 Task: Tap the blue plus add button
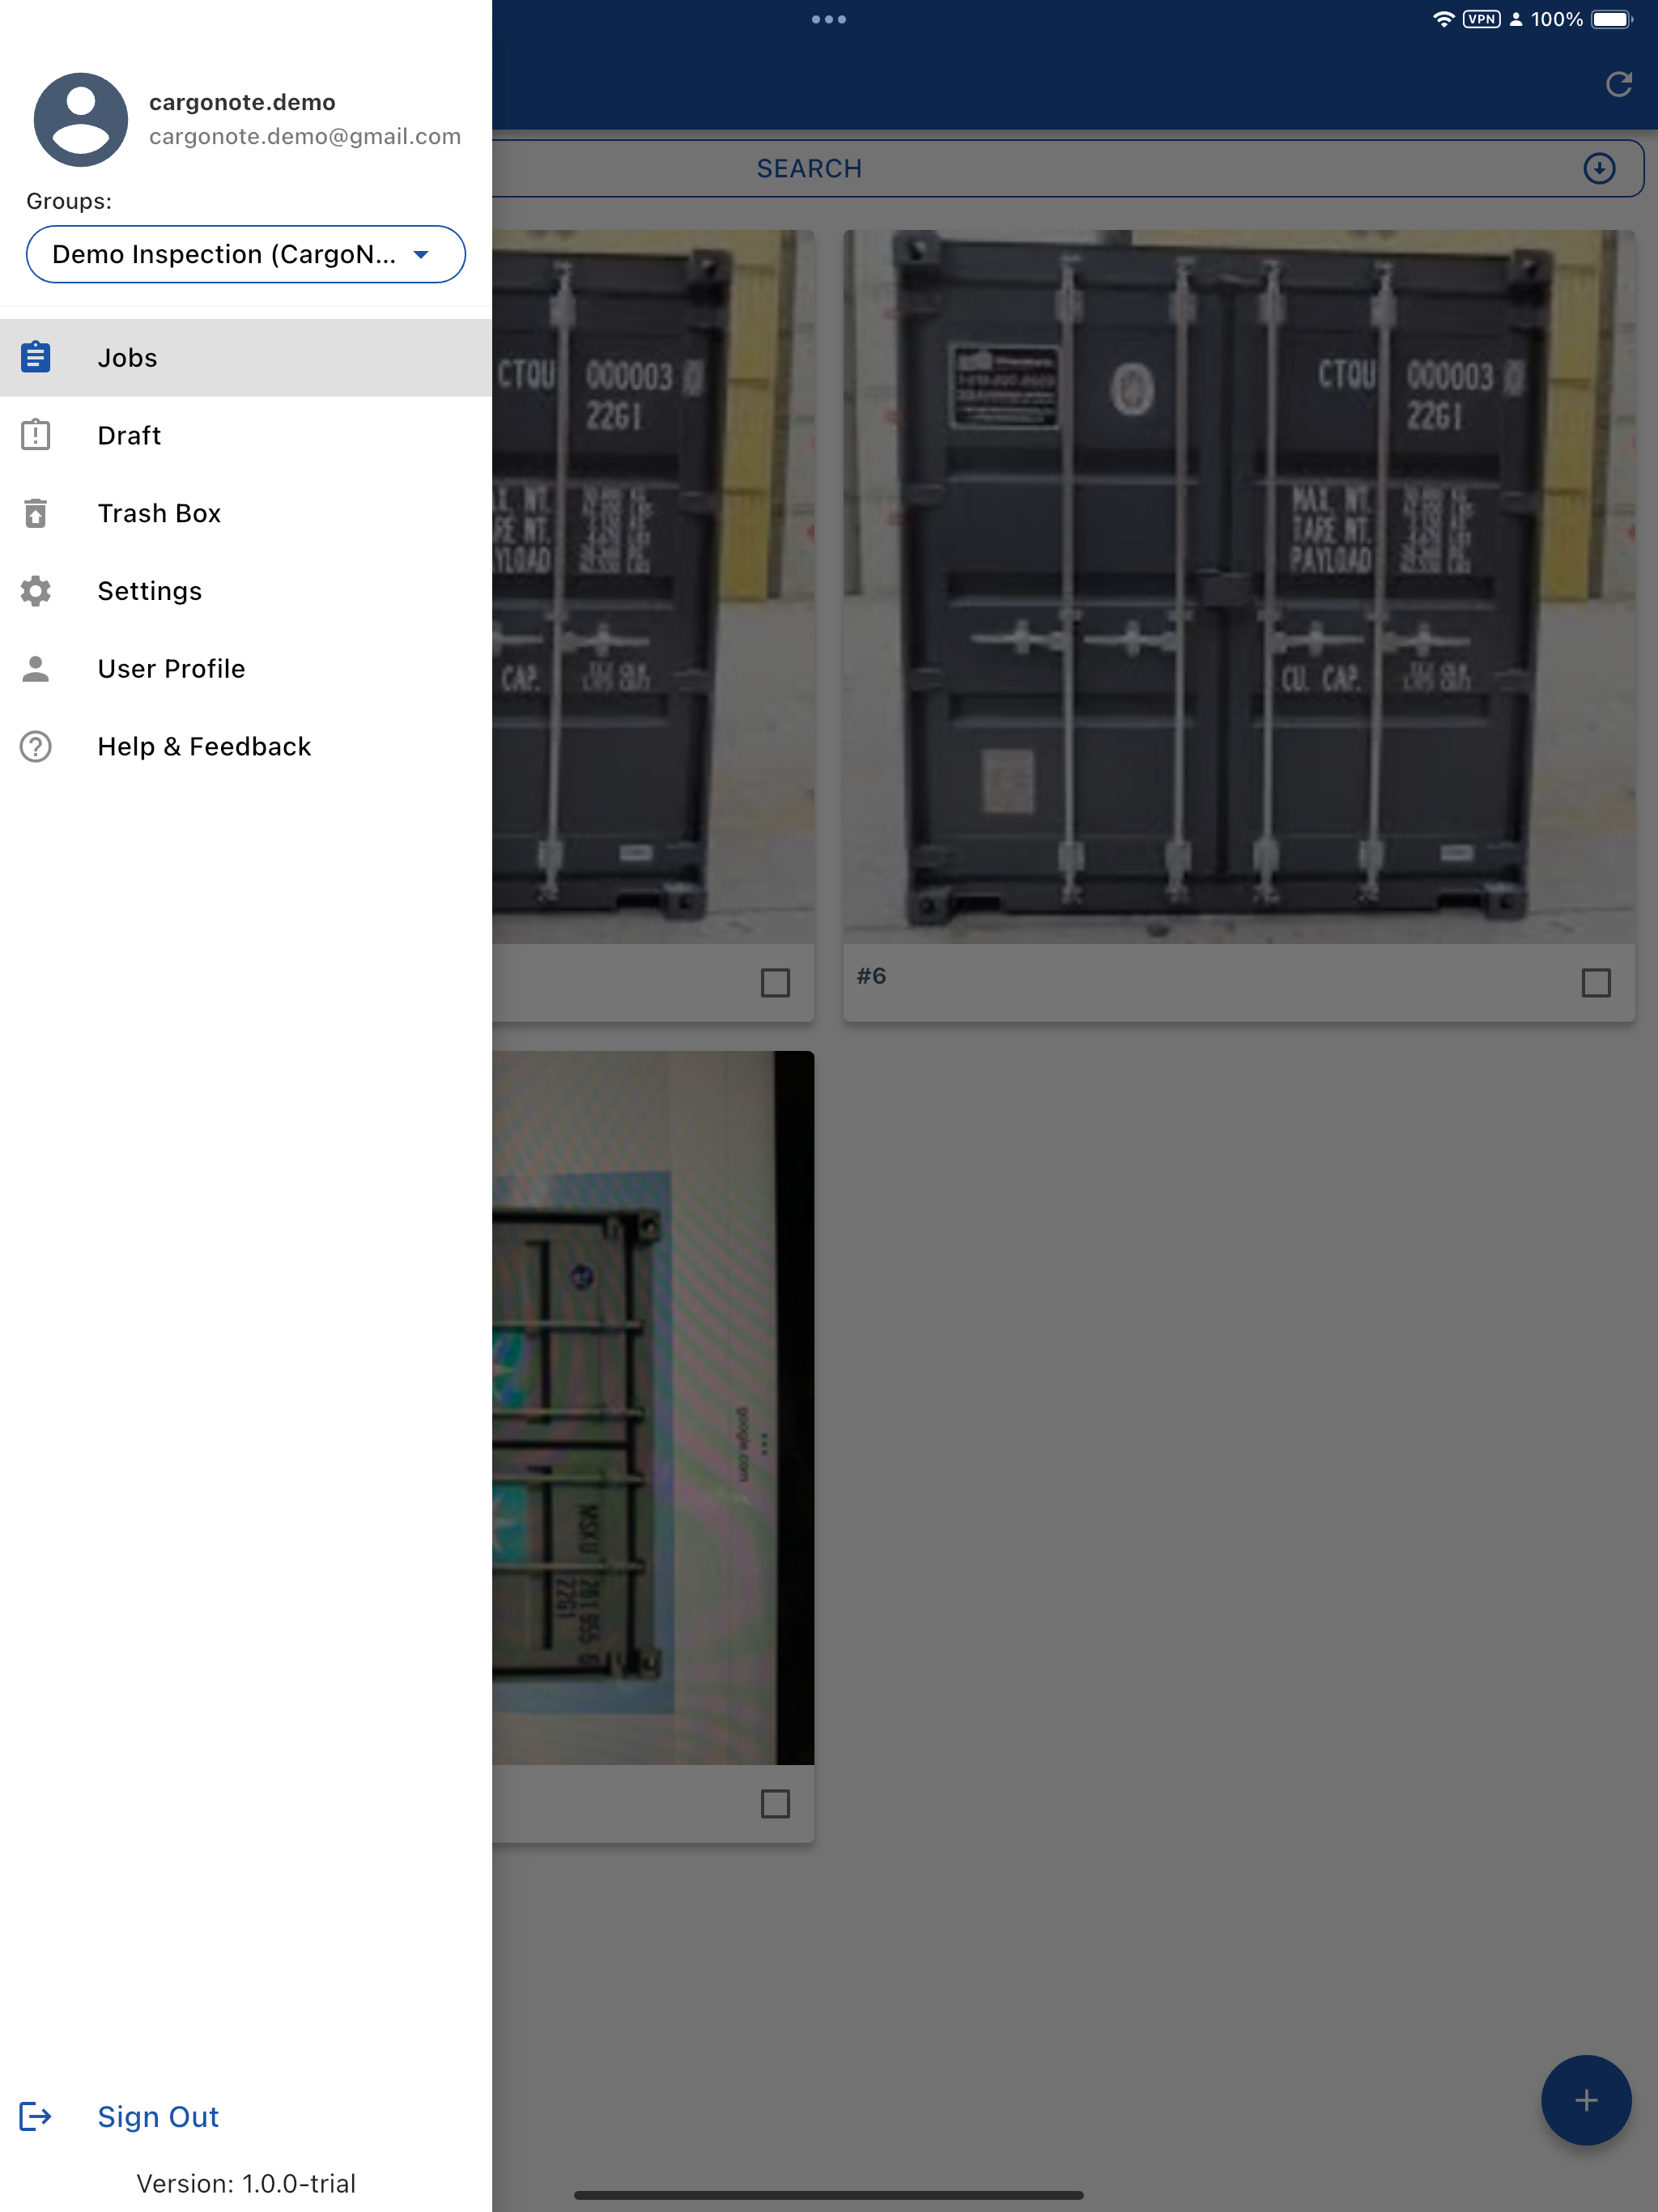click(1586, 2100)
